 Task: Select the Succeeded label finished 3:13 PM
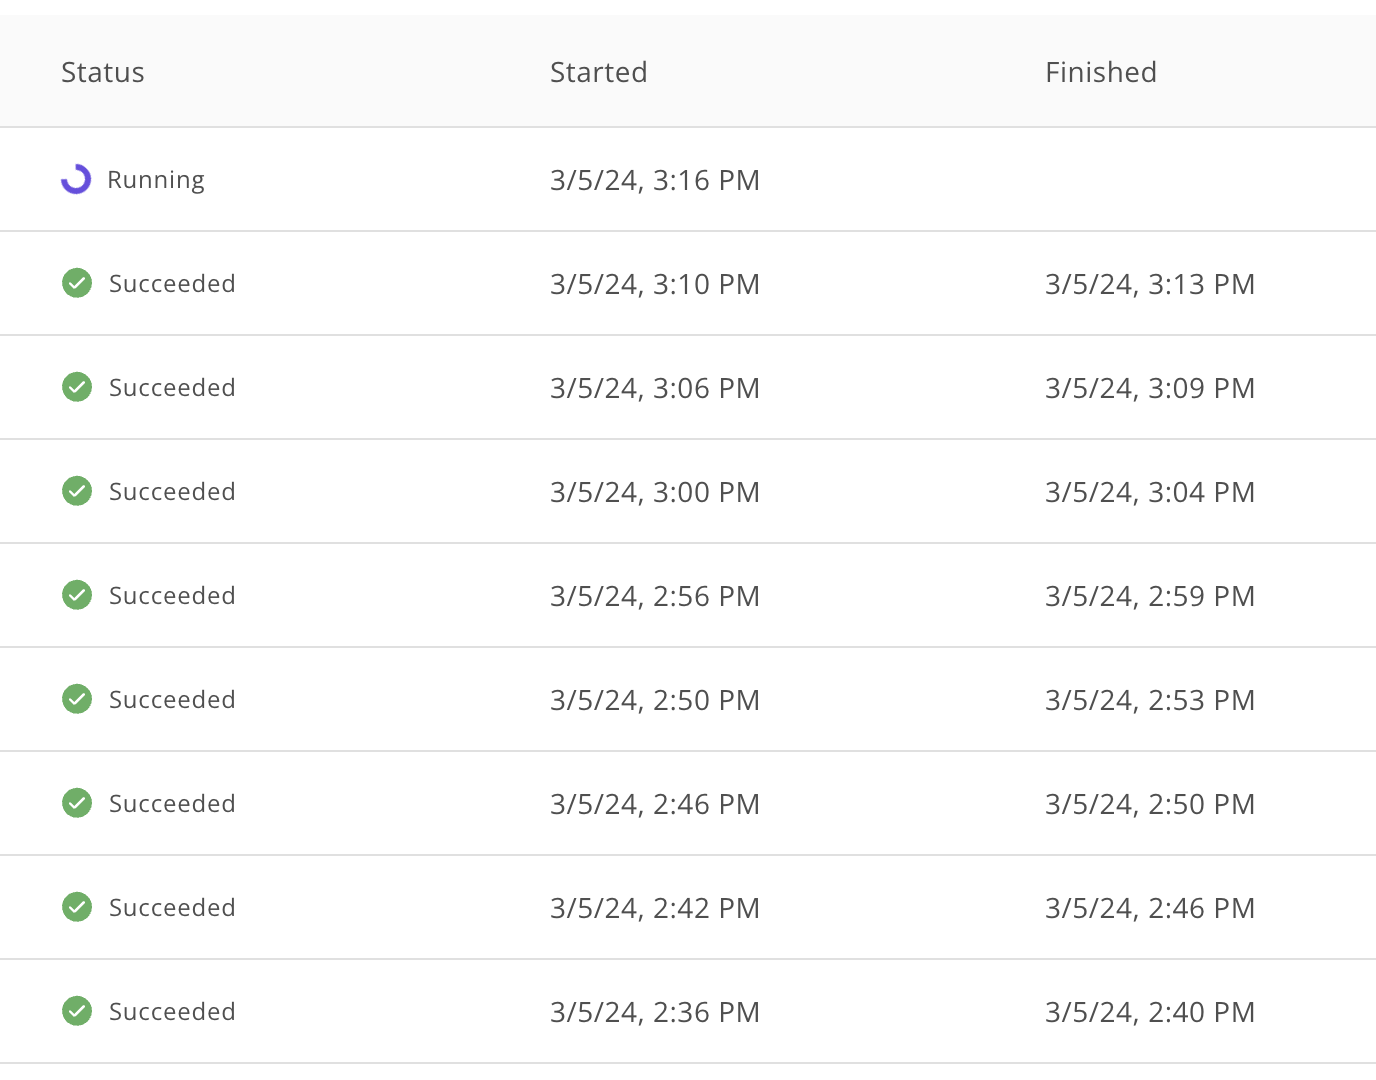tap(172, 284)
